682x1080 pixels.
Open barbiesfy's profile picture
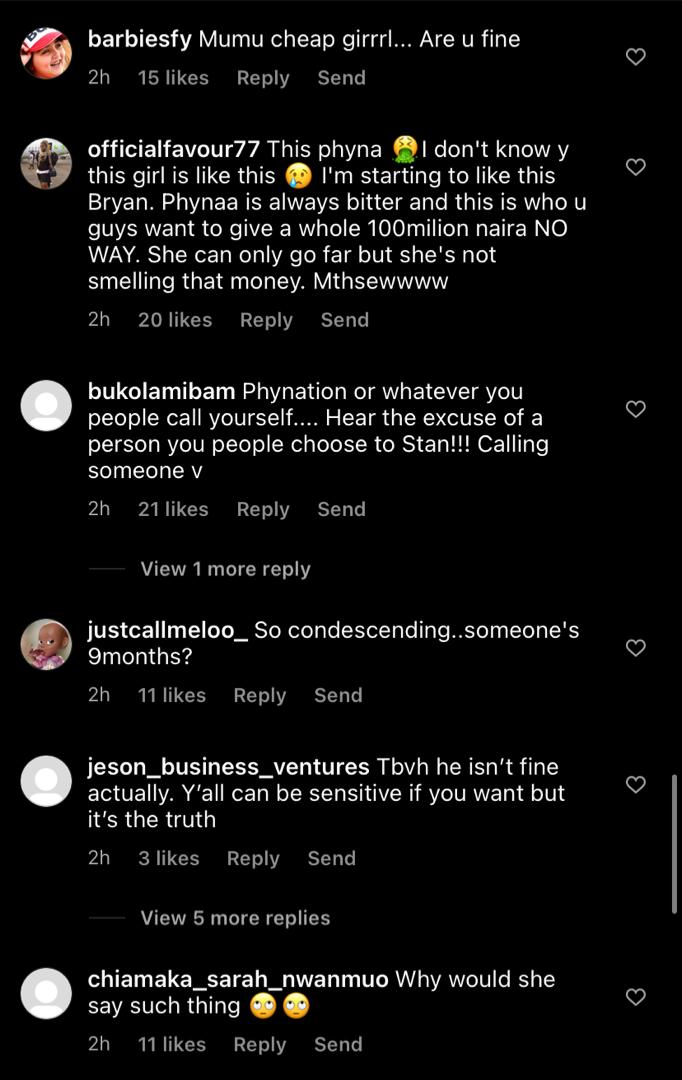click(x=46, y=53)
